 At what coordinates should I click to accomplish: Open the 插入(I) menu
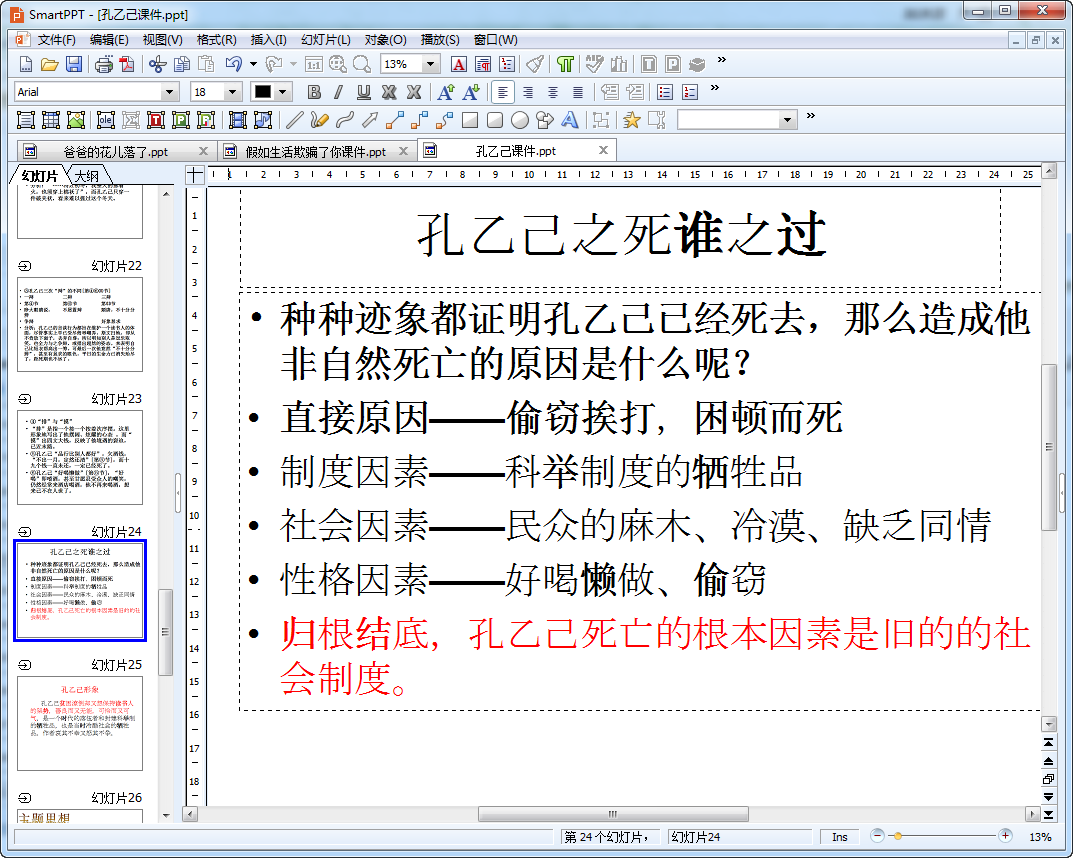point(268,40)
